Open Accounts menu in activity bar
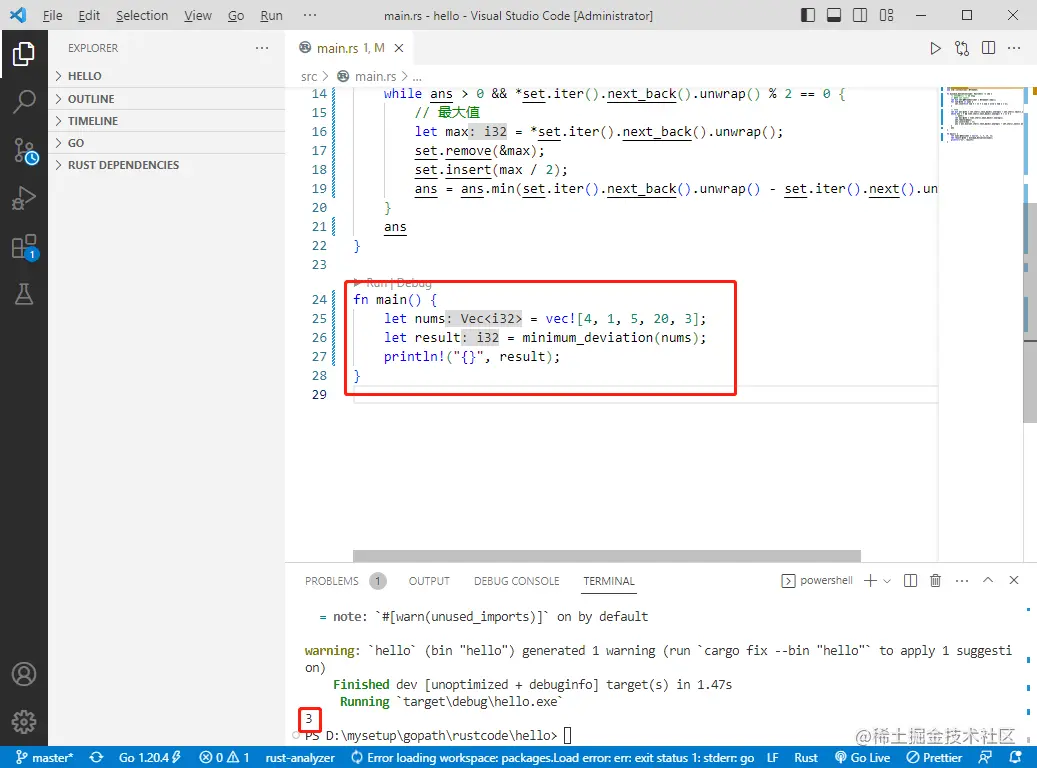The width and height of the screenshot is (1037, 768). click(24, 674)
